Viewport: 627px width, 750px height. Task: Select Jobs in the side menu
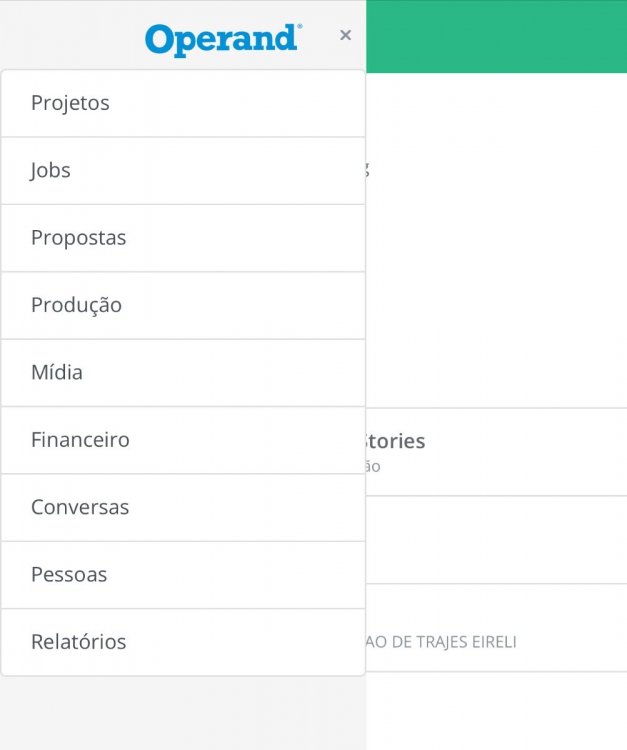pos(183,170)
